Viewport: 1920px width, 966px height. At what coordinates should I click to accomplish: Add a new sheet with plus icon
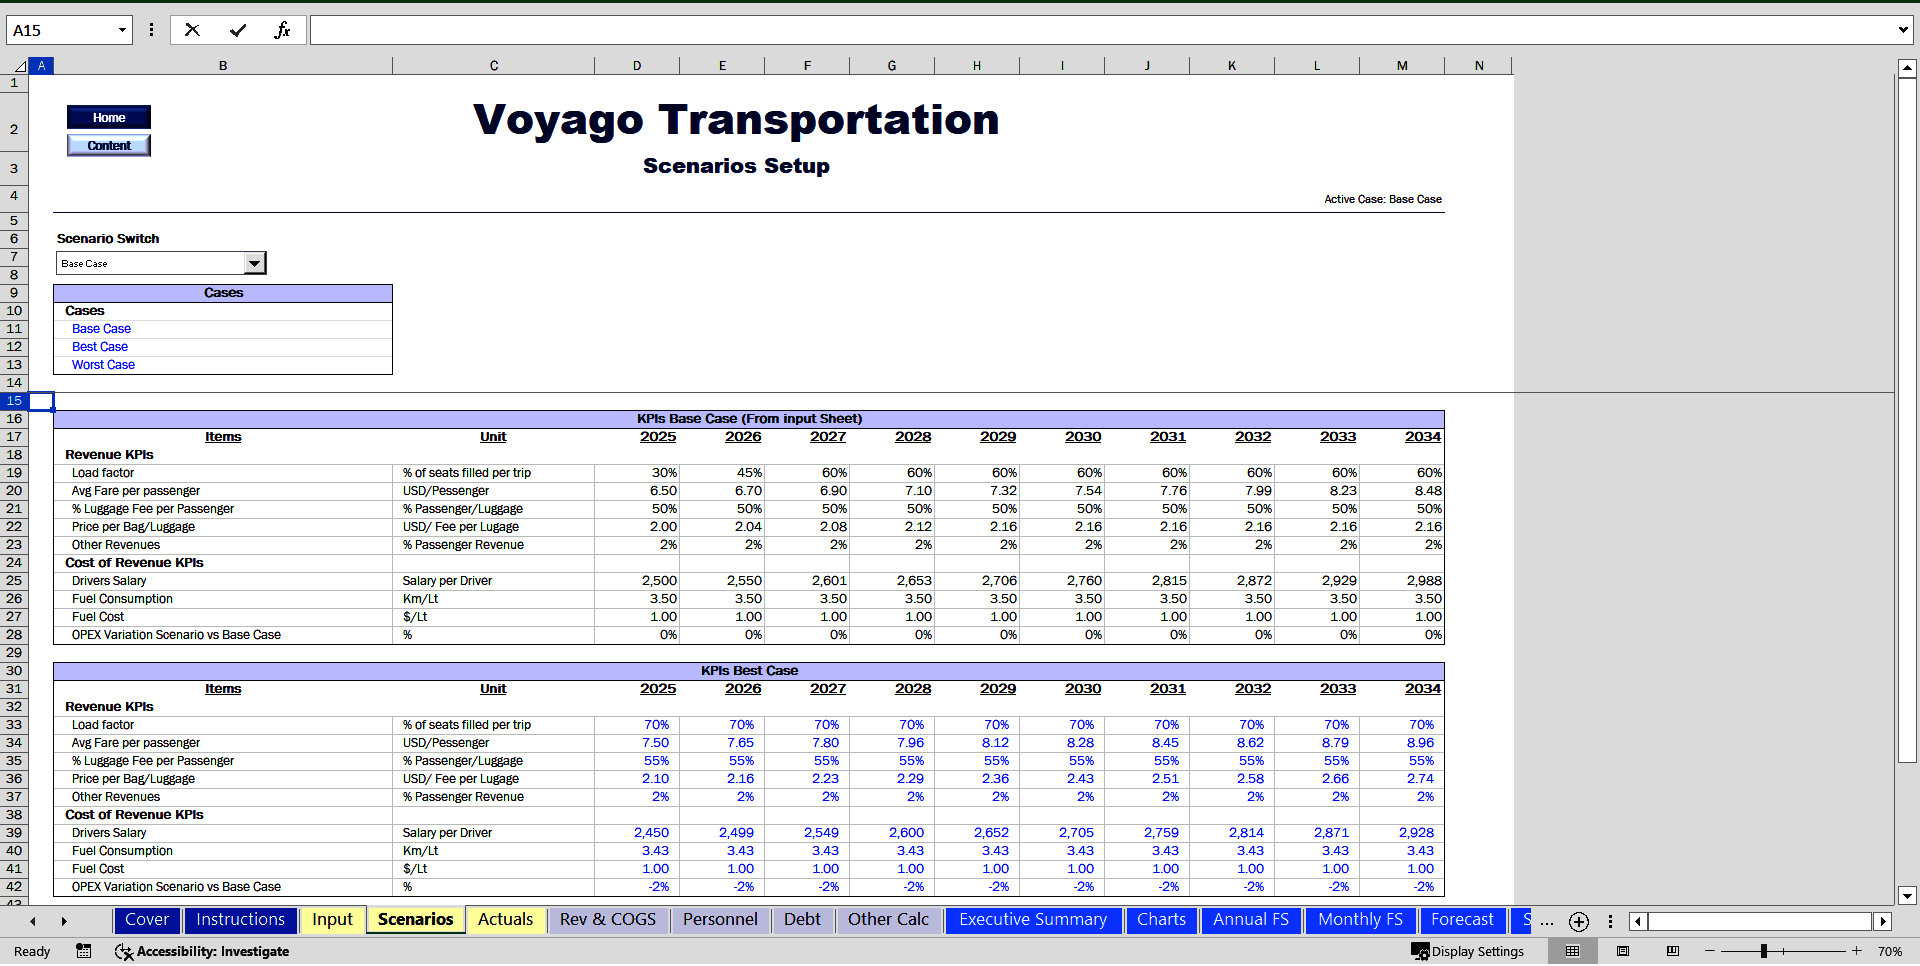[1579, 921]
